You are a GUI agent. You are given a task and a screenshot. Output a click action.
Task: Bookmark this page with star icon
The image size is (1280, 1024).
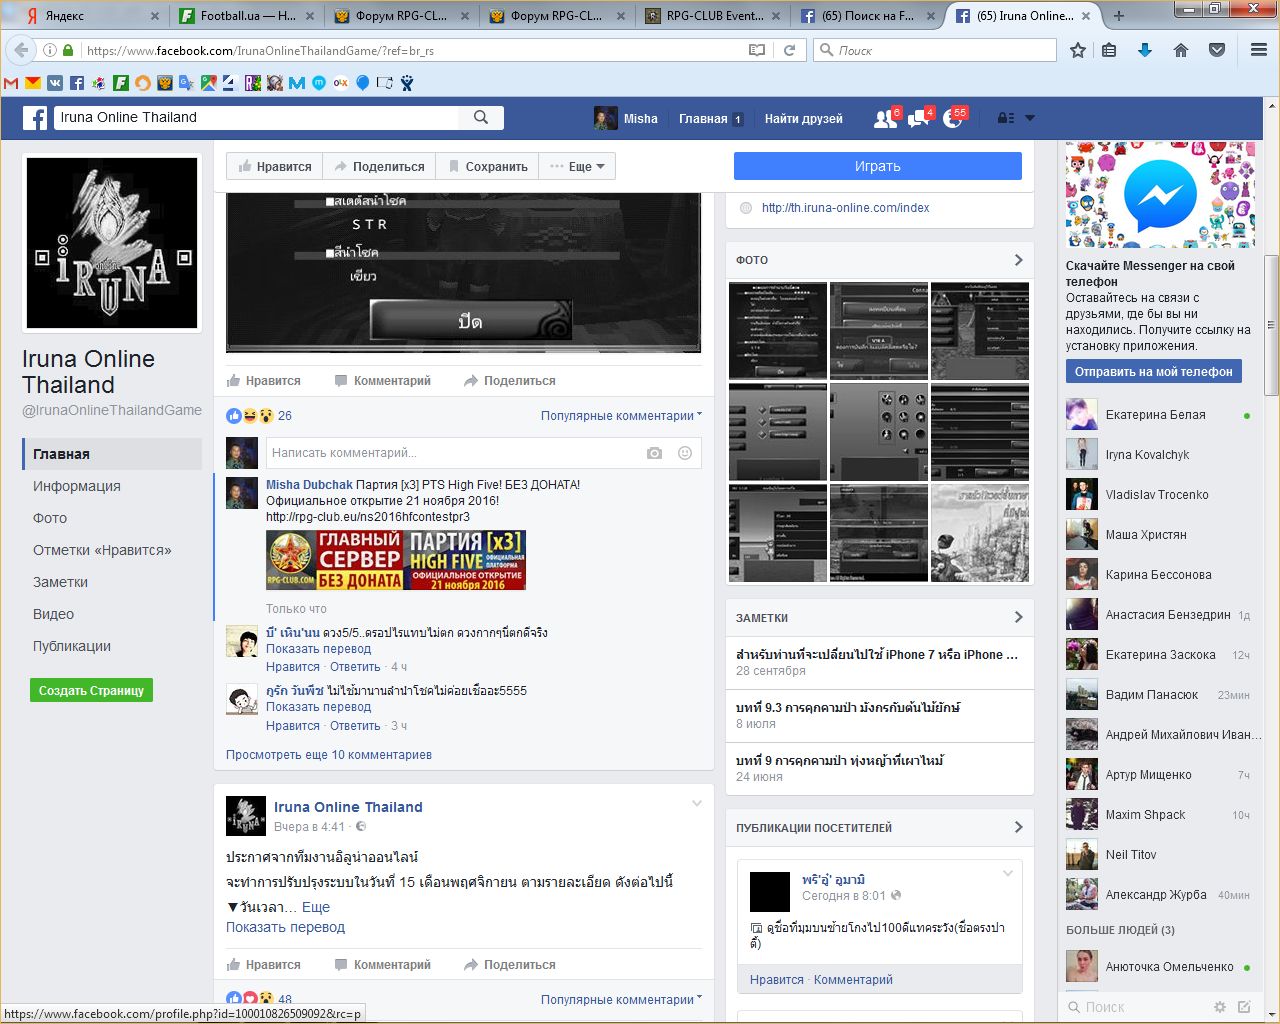tap(1078, 50)
